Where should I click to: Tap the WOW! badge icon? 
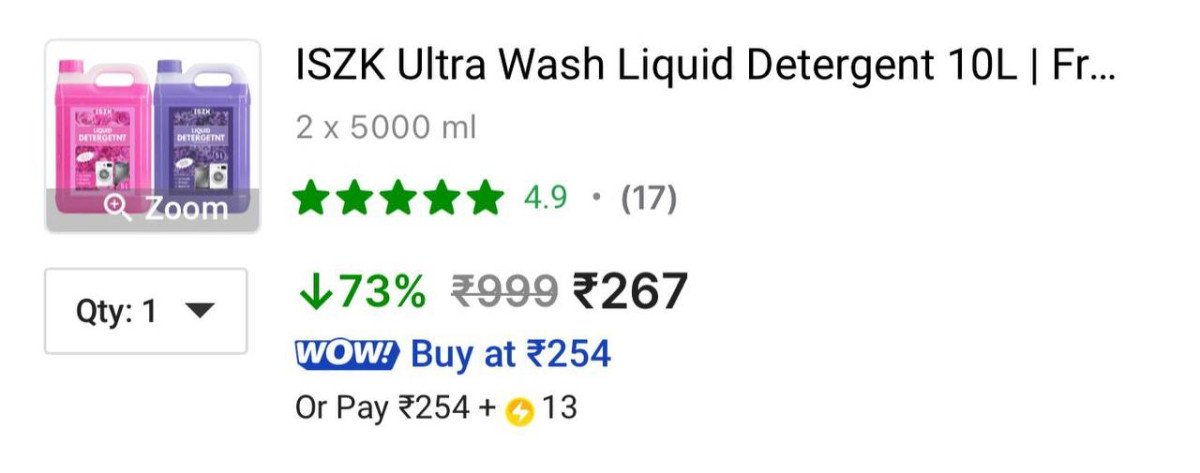[347, 354]
